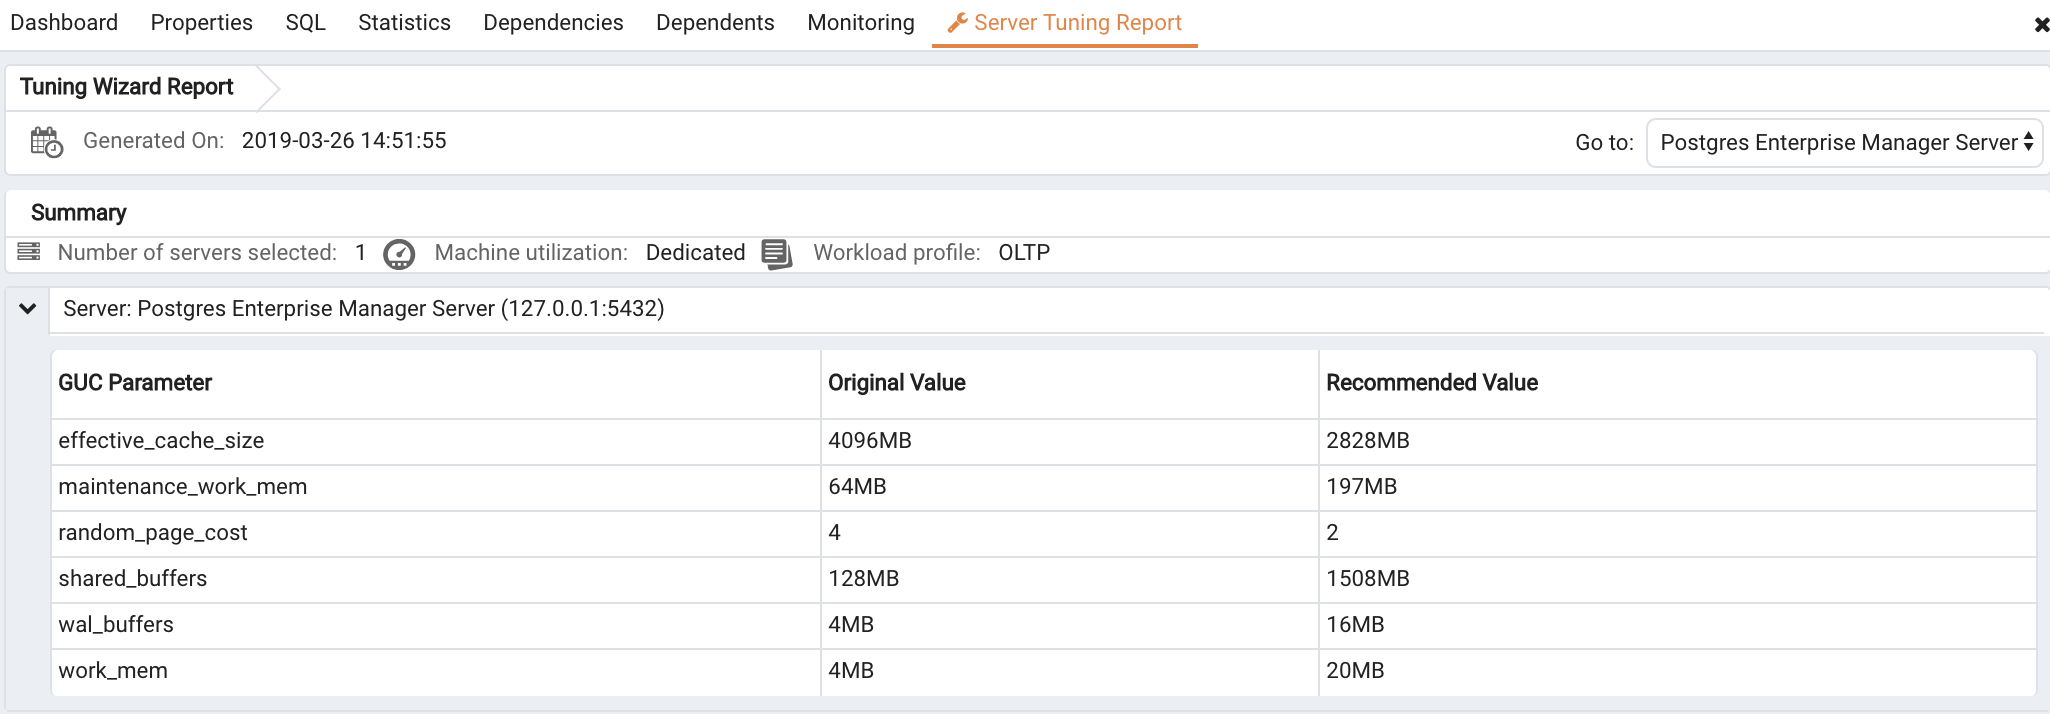Open the Properties tab
The image size is (2050, 714).
coord(201,22)
